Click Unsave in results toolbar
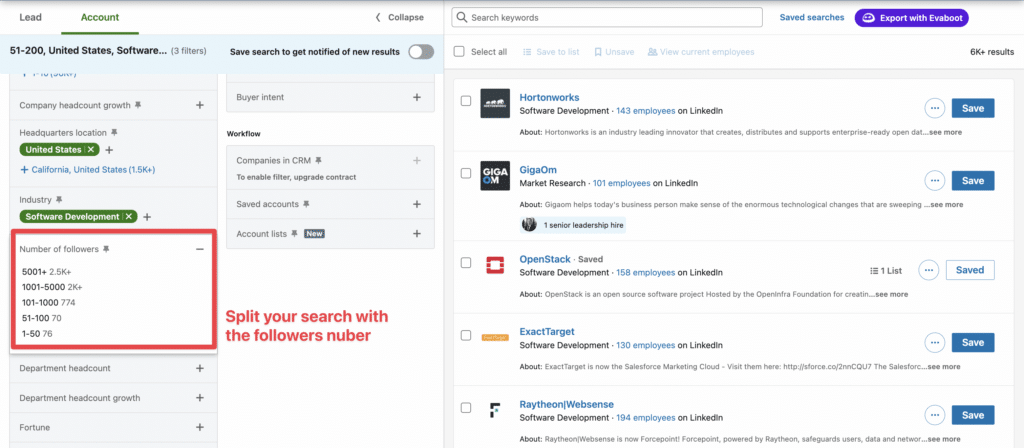Image resolution: width=1024 pixels, height=448 pixels. [x=614, y=52]
